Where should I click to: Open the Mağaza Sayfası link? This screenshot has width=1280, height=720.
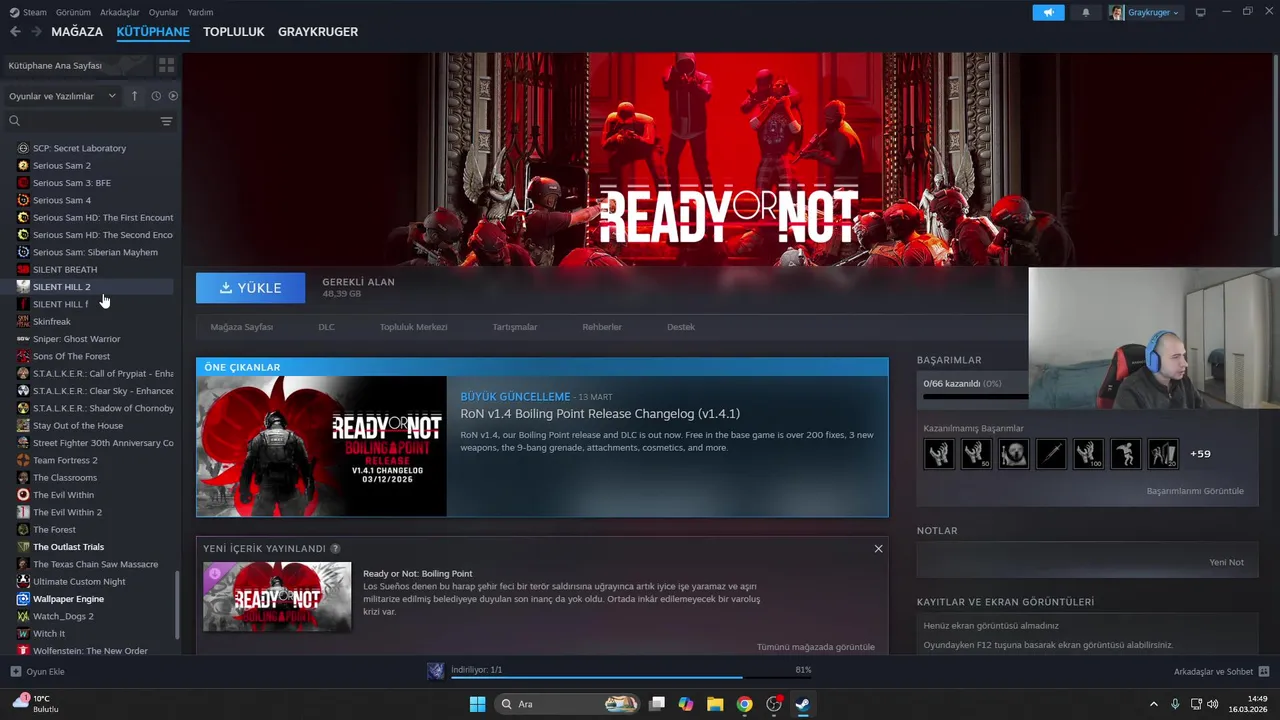241,327
